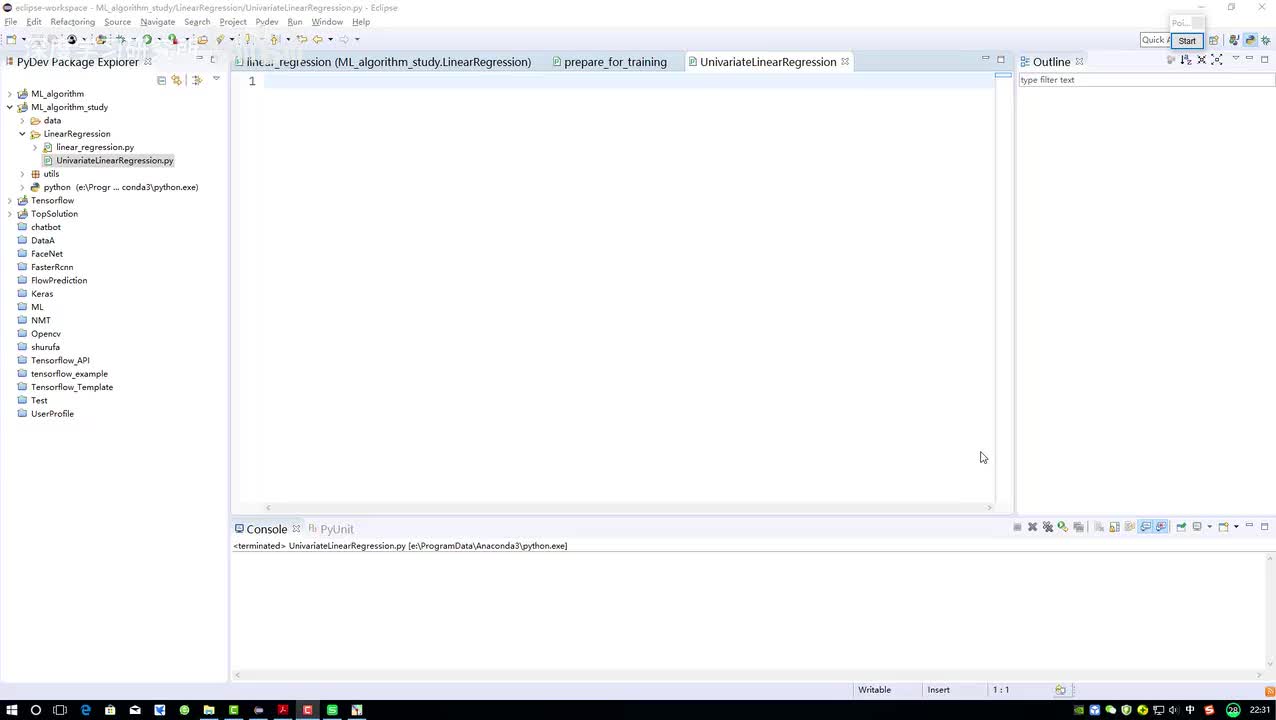1276x720 pixels.
Task: Click the Start button near Quick Access
Action: point(1187,41)
